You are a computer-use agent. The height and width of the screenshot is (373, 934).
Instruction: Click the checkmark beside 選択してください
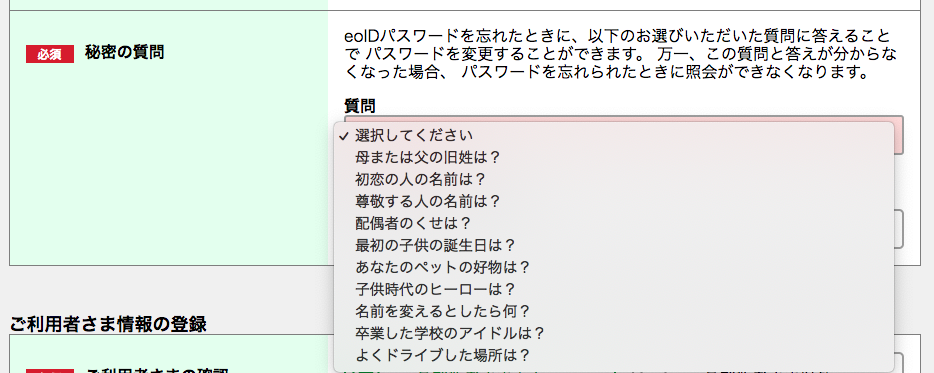pyautogui.click(x=343, y=136)
